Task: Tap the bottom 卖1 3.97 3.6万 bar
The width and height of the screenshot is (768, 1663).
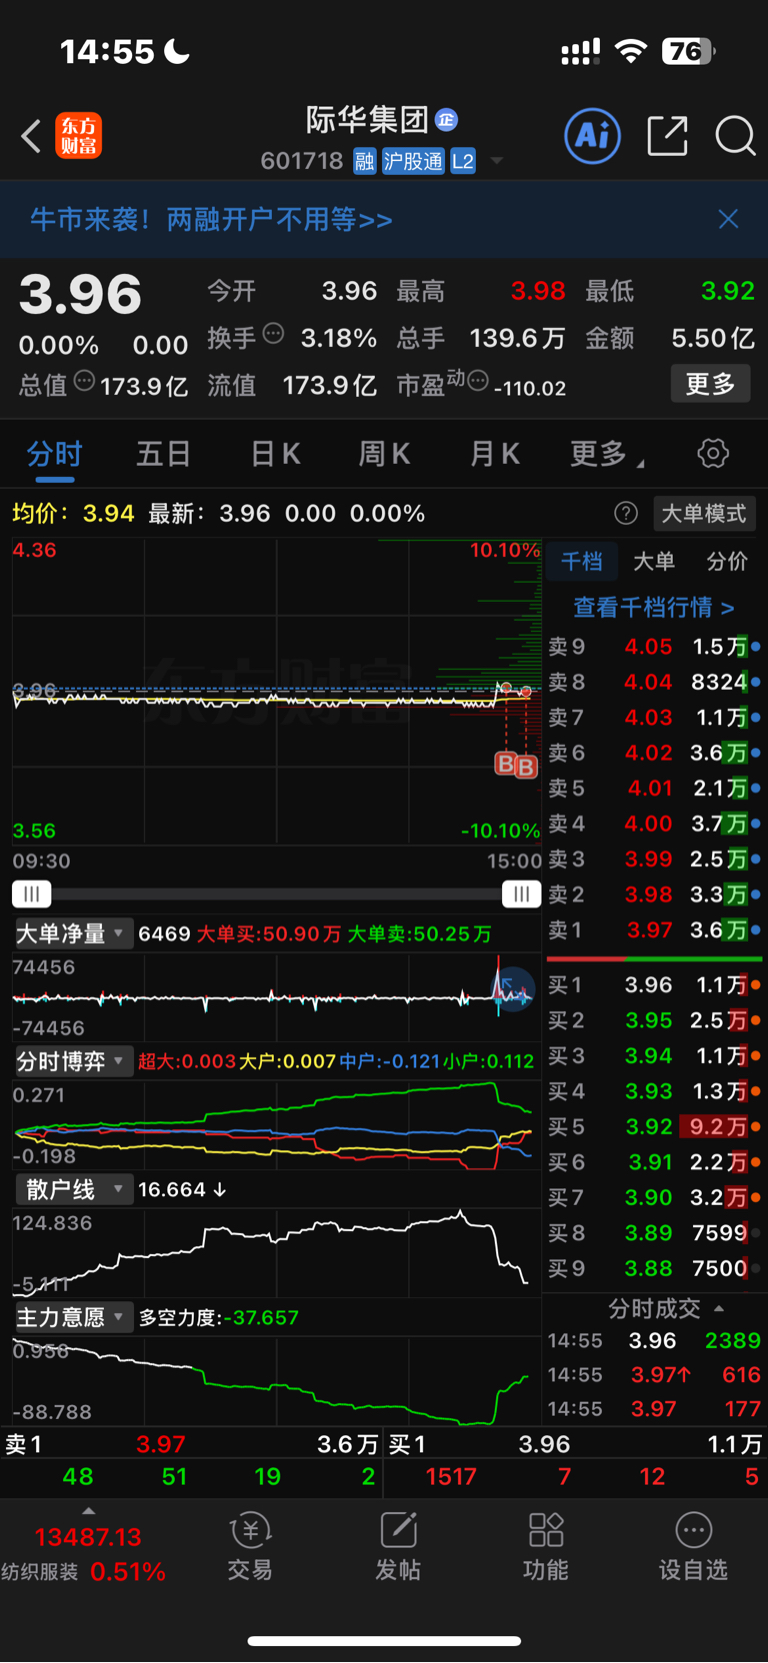Action: click(x=191, y=1444)
